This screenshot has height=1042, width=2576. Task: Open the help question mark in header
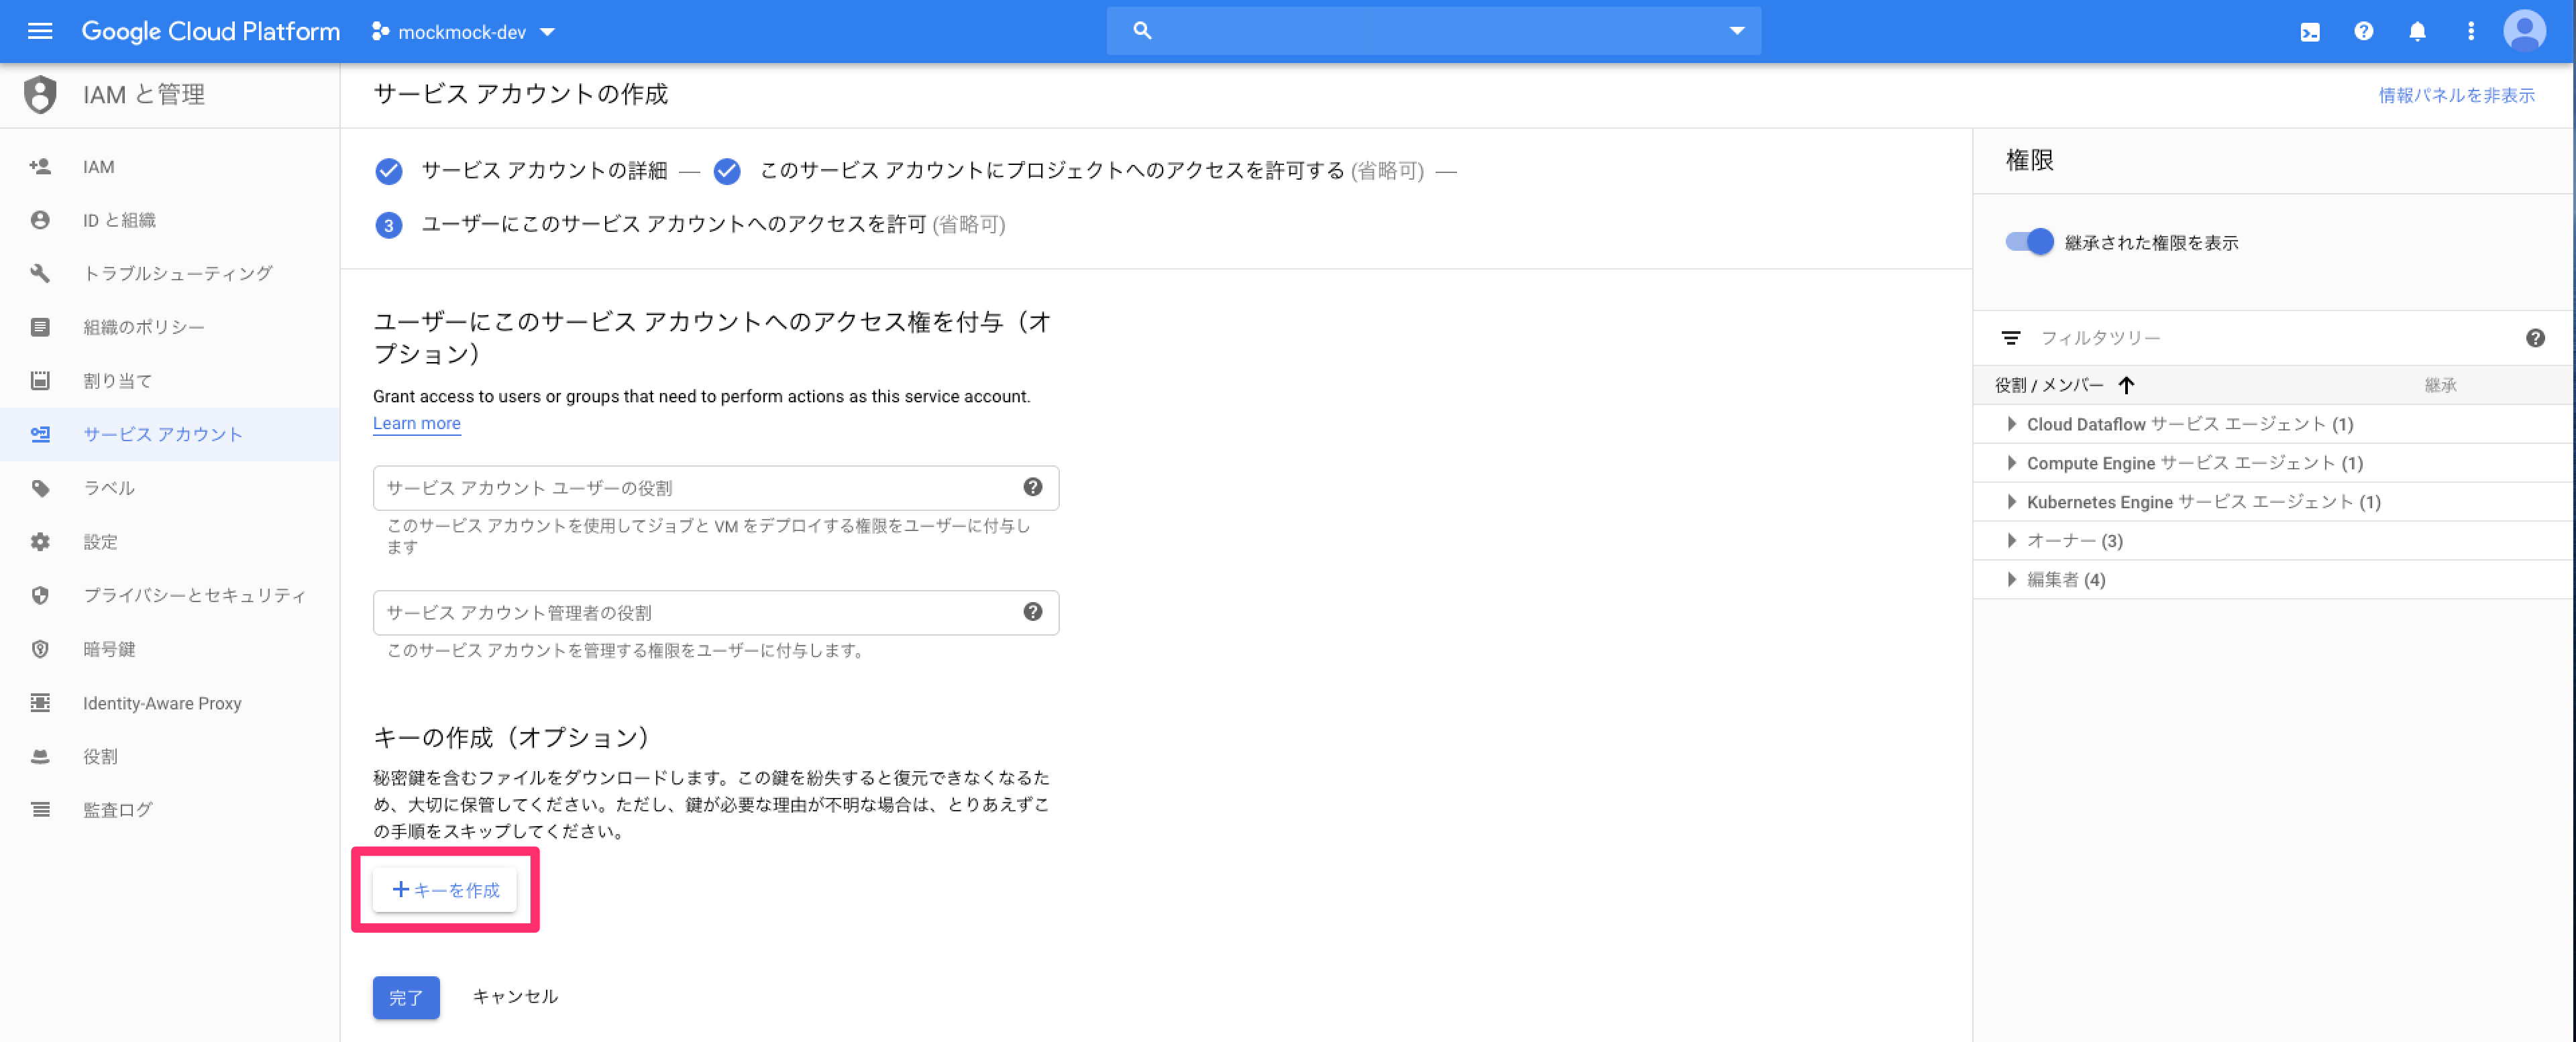point(2364,31)
